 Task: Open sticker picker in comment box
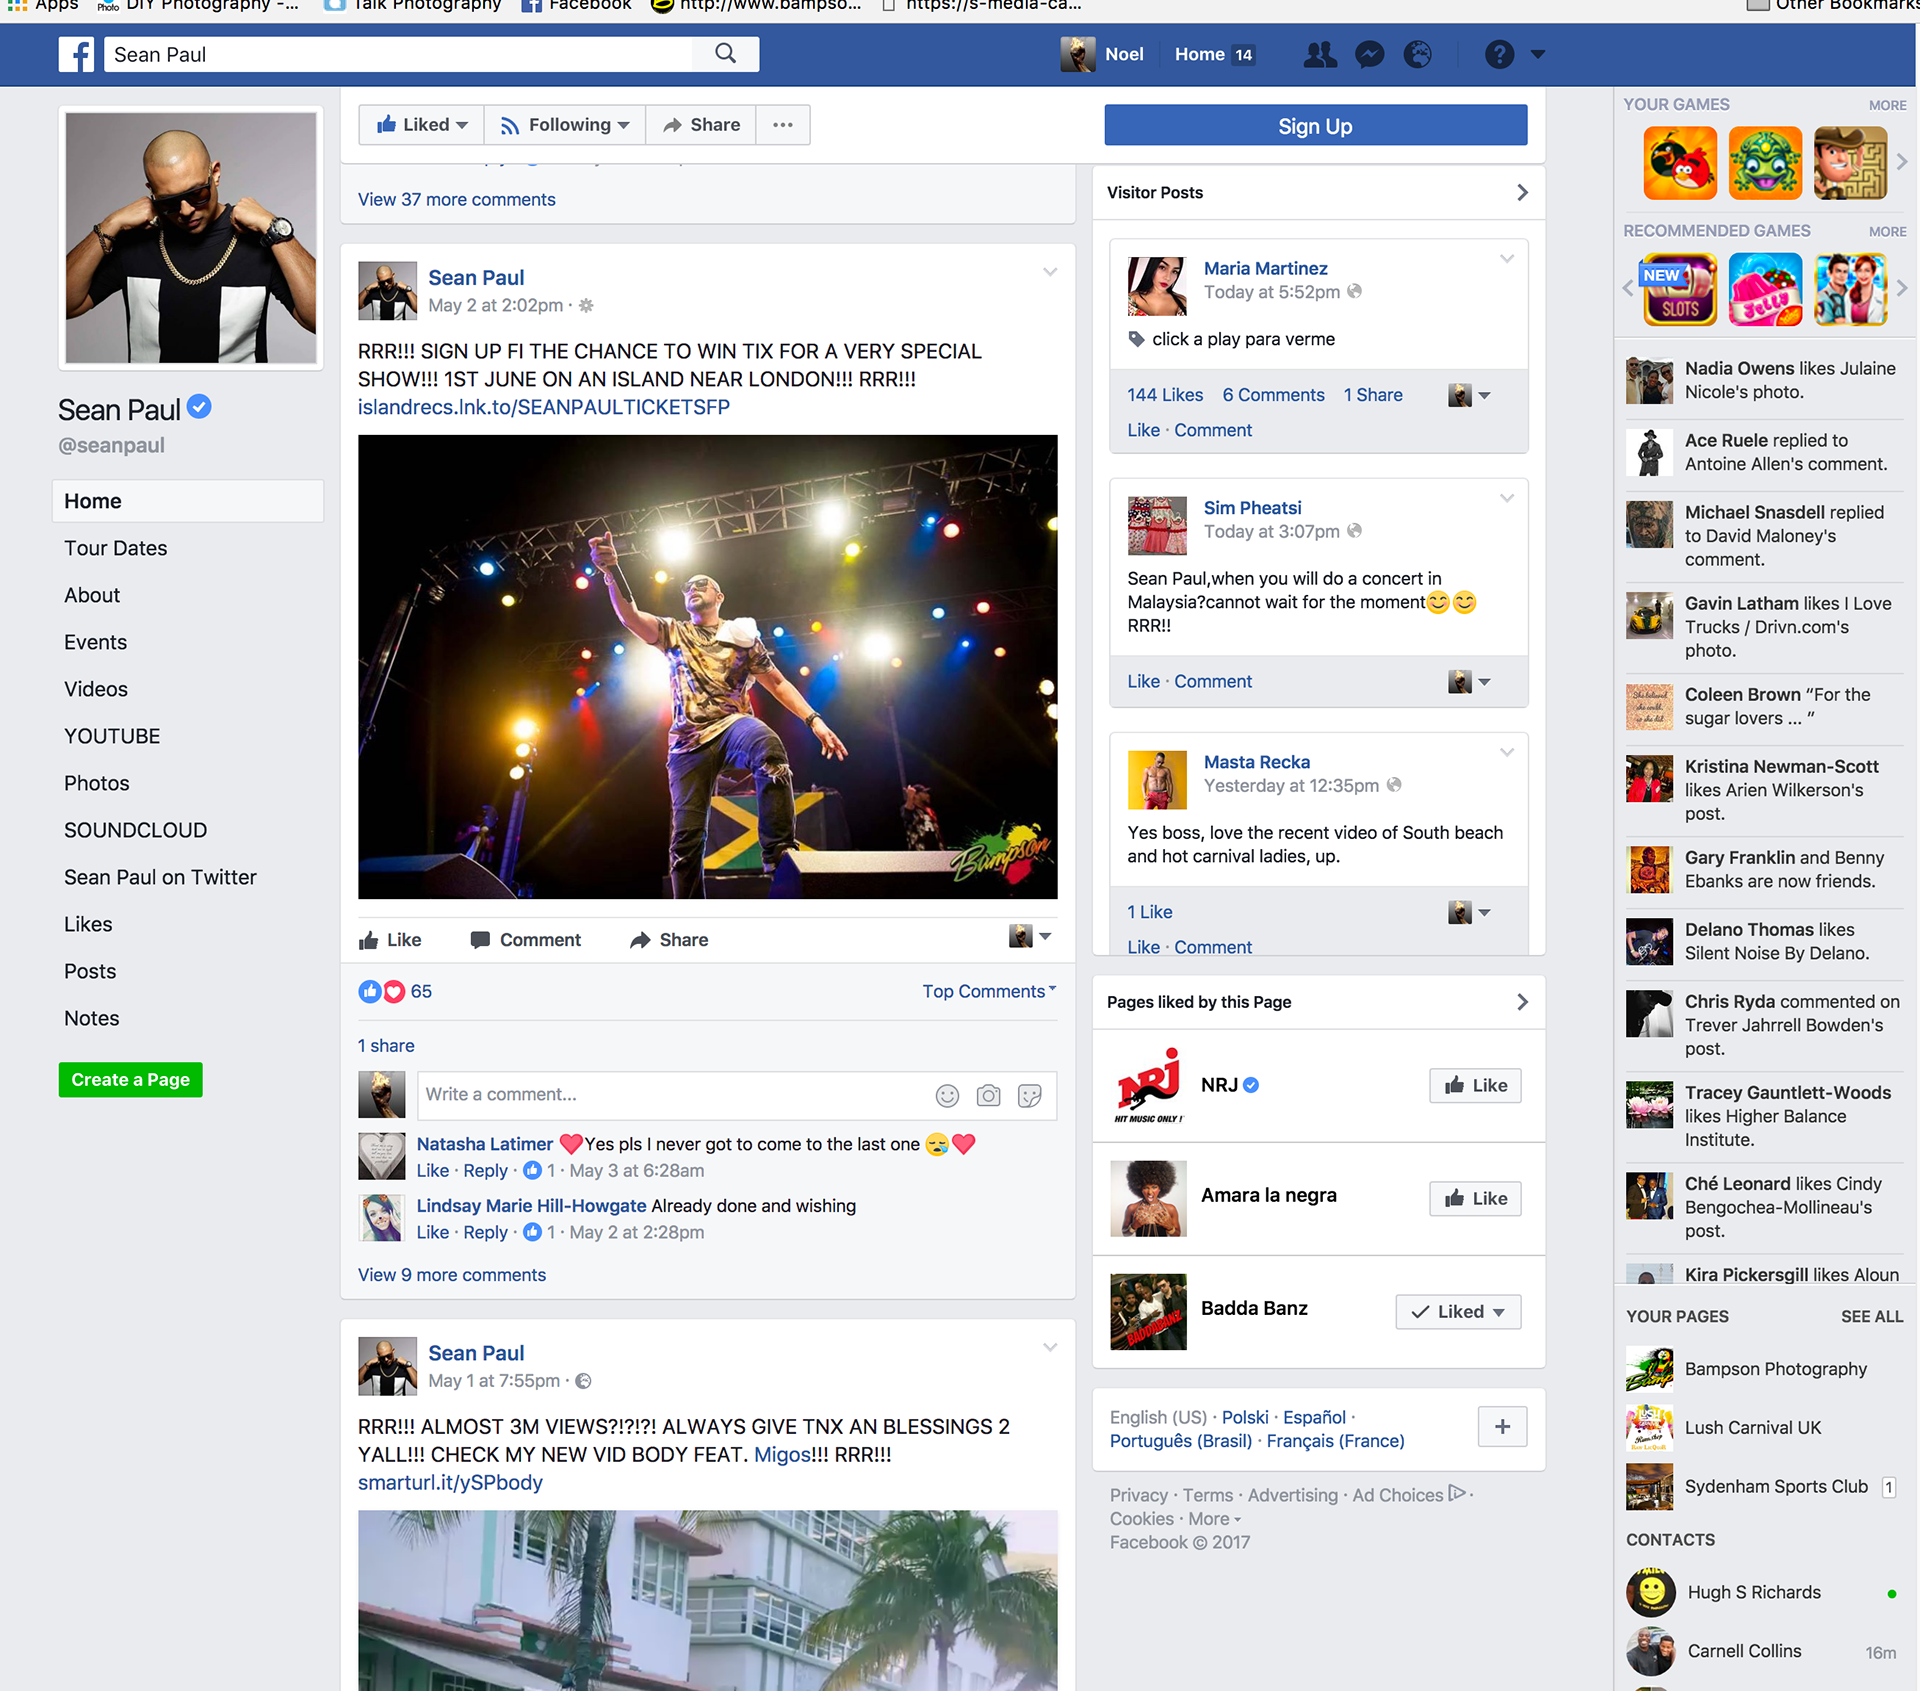tap(1029, 1096)
